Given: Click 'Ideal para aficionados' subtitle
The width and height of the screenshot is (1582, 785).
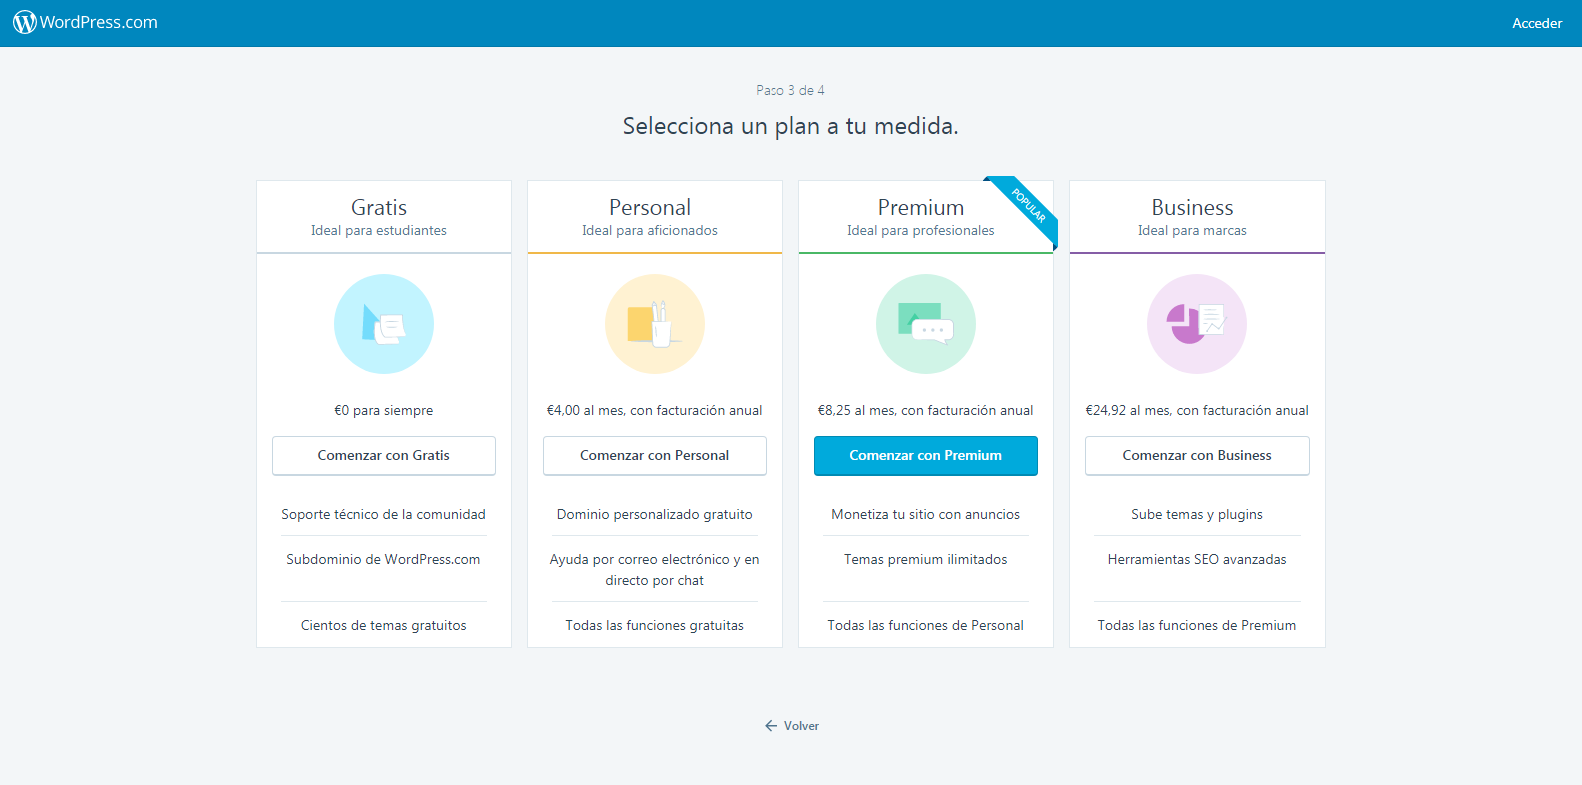Looking at the screenshot, I should point(650,230).
